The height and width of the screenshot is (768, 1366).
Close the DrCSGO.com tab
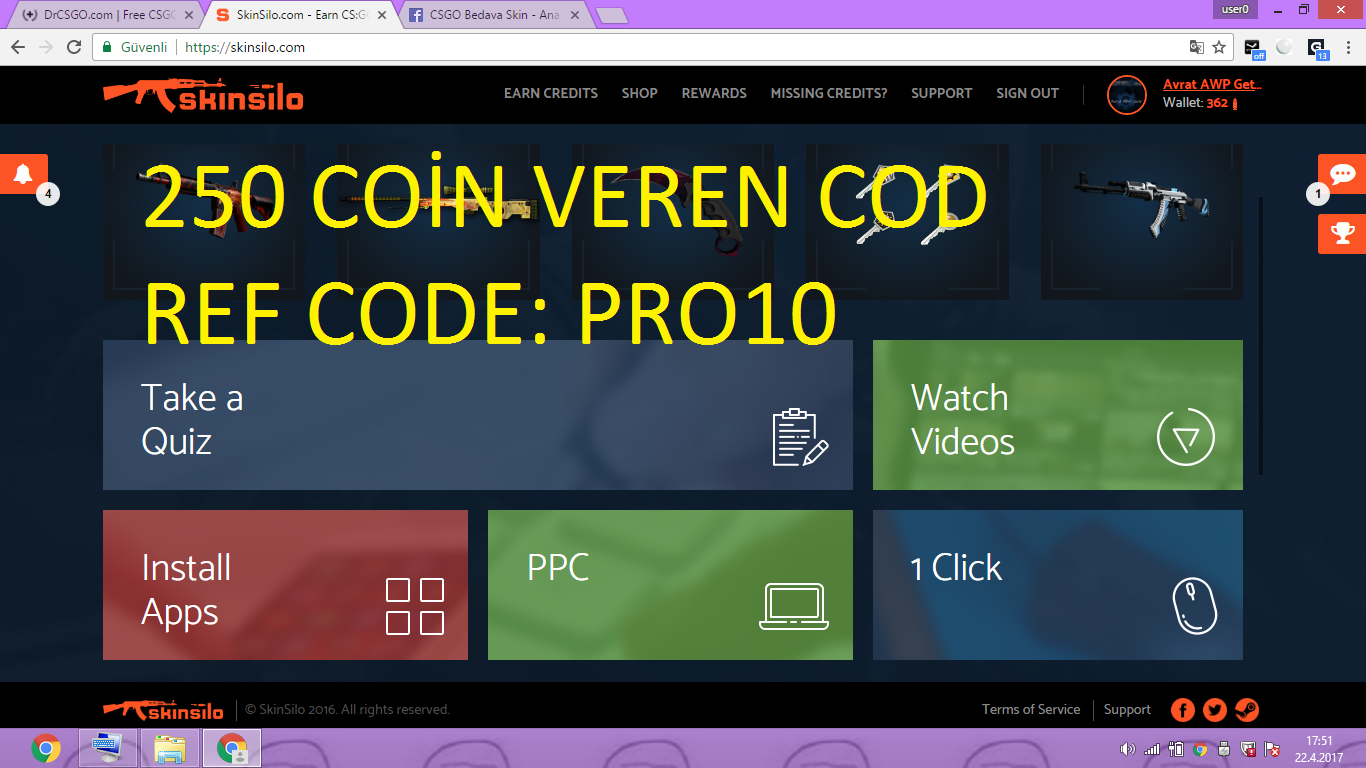pos(190,15)
